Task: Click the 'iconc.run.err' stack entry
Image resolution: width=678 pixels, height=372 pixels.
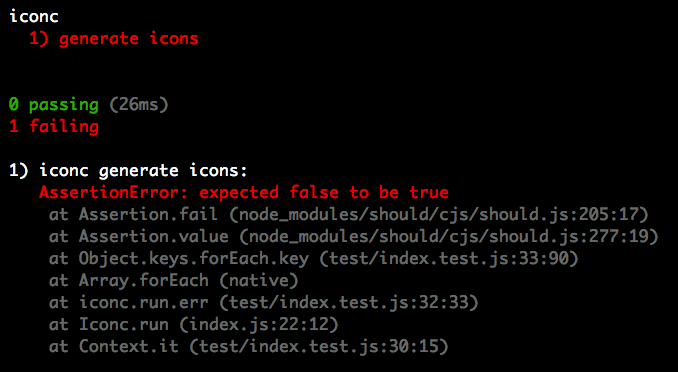Action: 144,302
